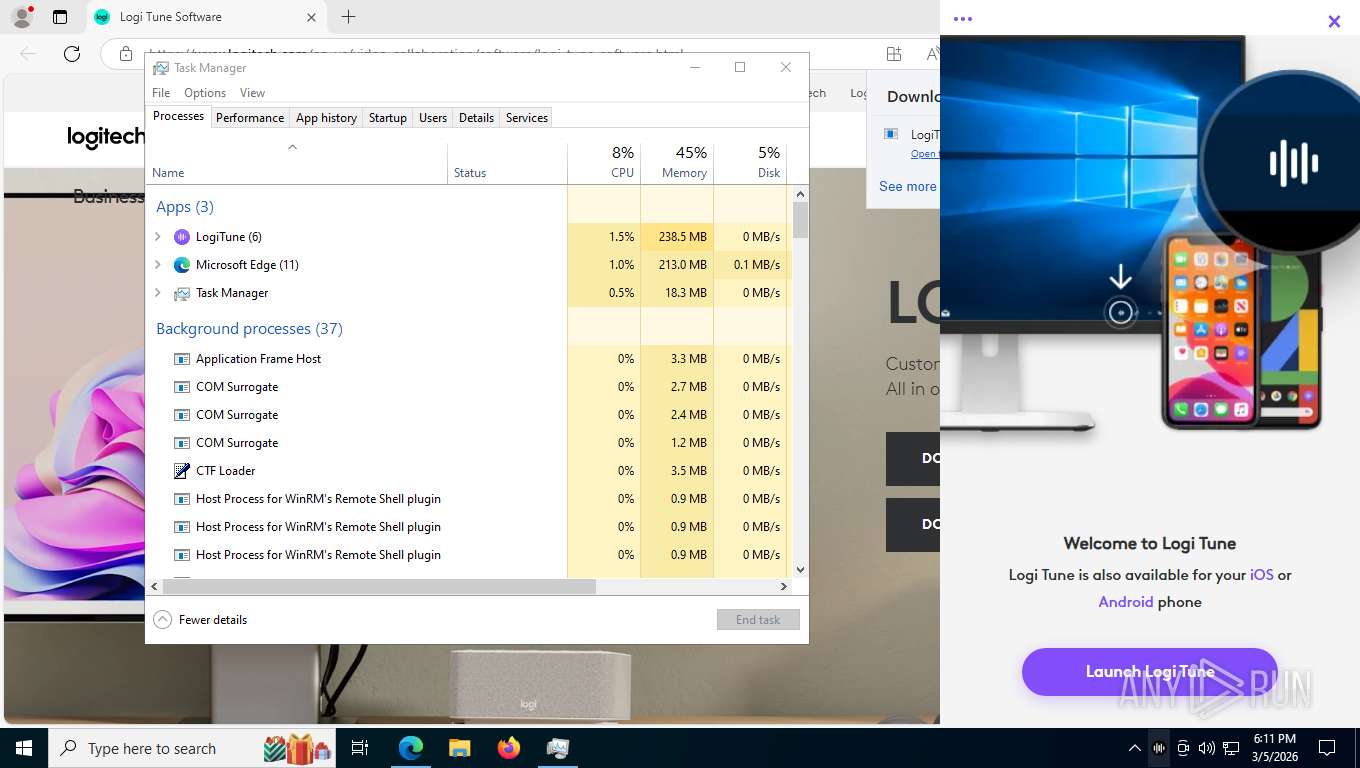This screenshot has width=1360, height=768.
Task: Open volume control in tray
Action: [1207, 748]
